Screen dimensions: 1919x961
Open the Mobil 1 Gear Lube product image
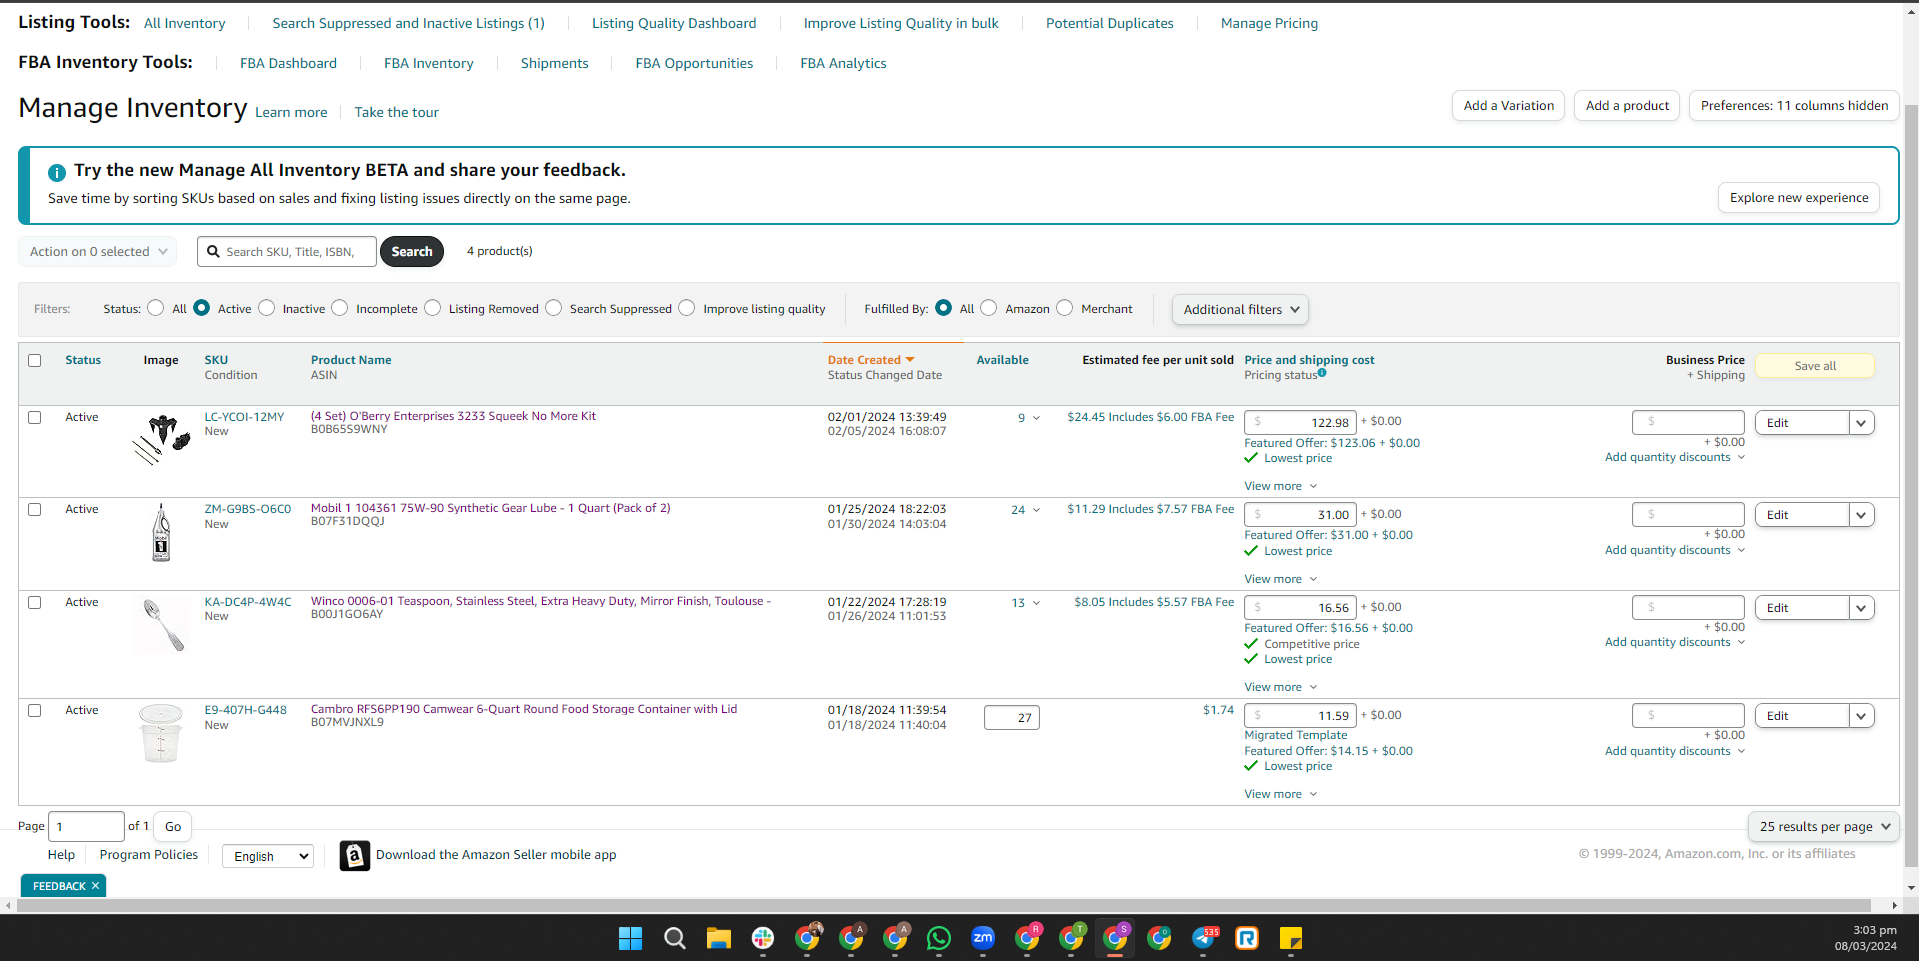point(161,532)
